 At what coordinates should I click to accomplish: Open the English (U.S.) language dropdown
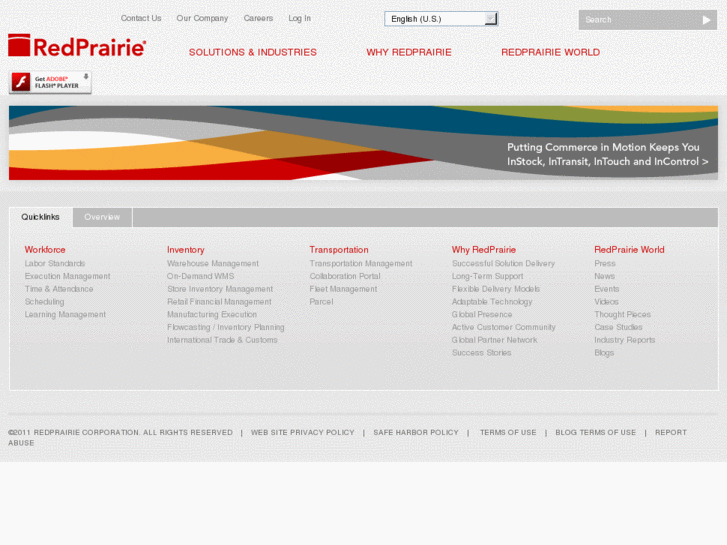(x=441, y=19)
